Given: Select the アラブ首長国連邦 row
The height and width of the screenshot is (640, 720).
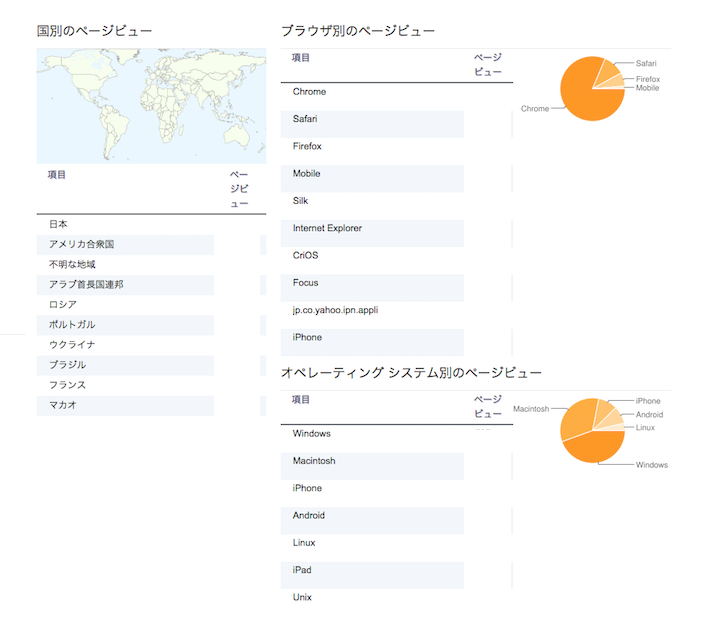Looking at the screenshot, I should pyautogui.click(x=151, y=285).
